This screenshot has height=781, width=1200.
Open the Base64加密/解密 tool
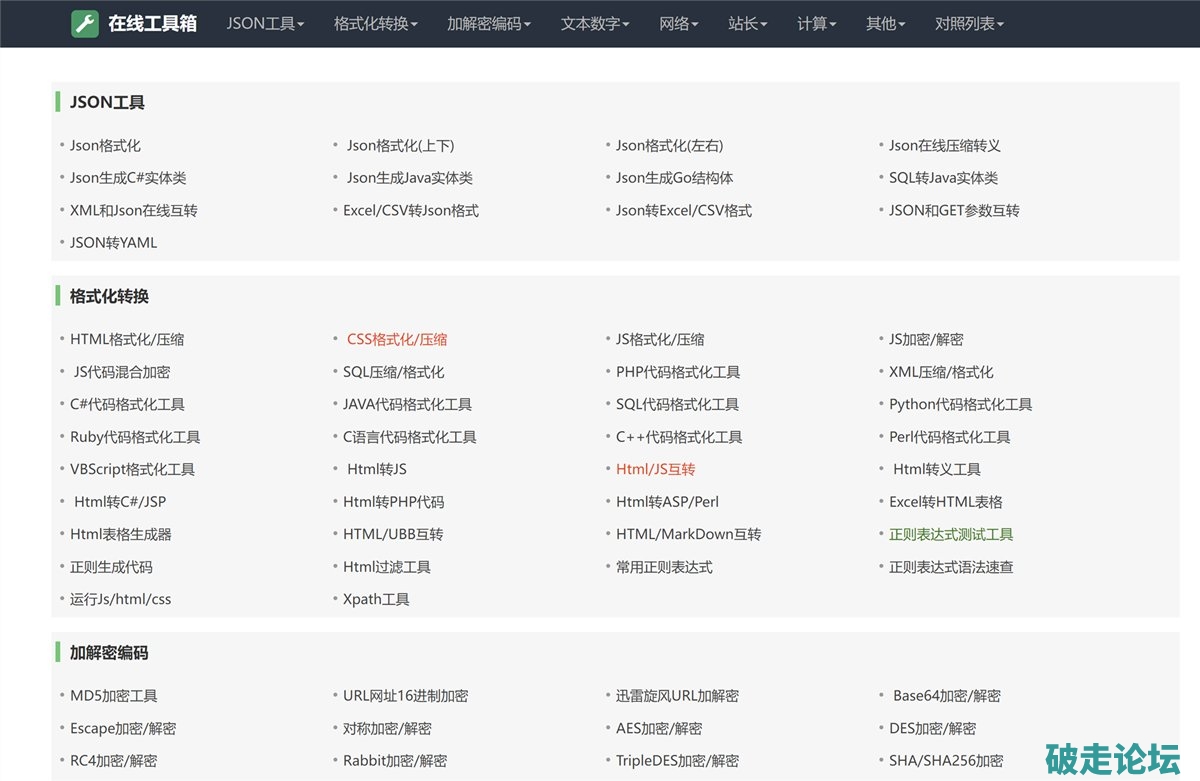946,696
